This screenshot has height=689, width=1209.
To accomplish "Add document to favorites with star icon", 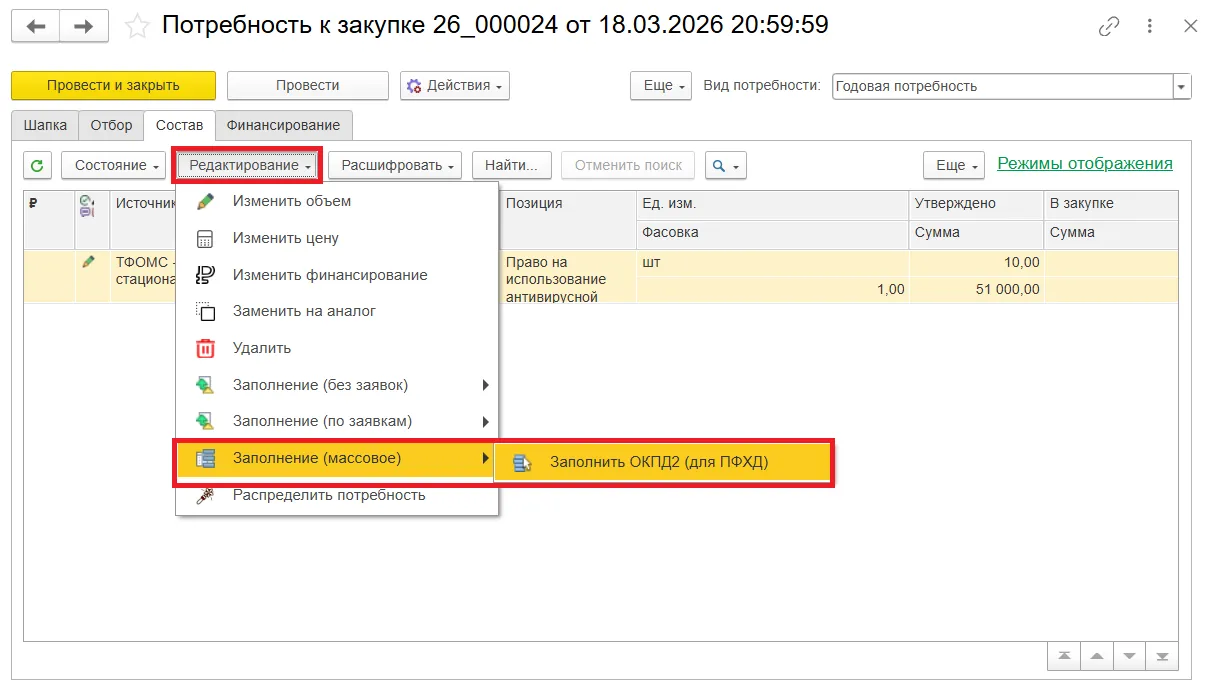I will point(137,26).
